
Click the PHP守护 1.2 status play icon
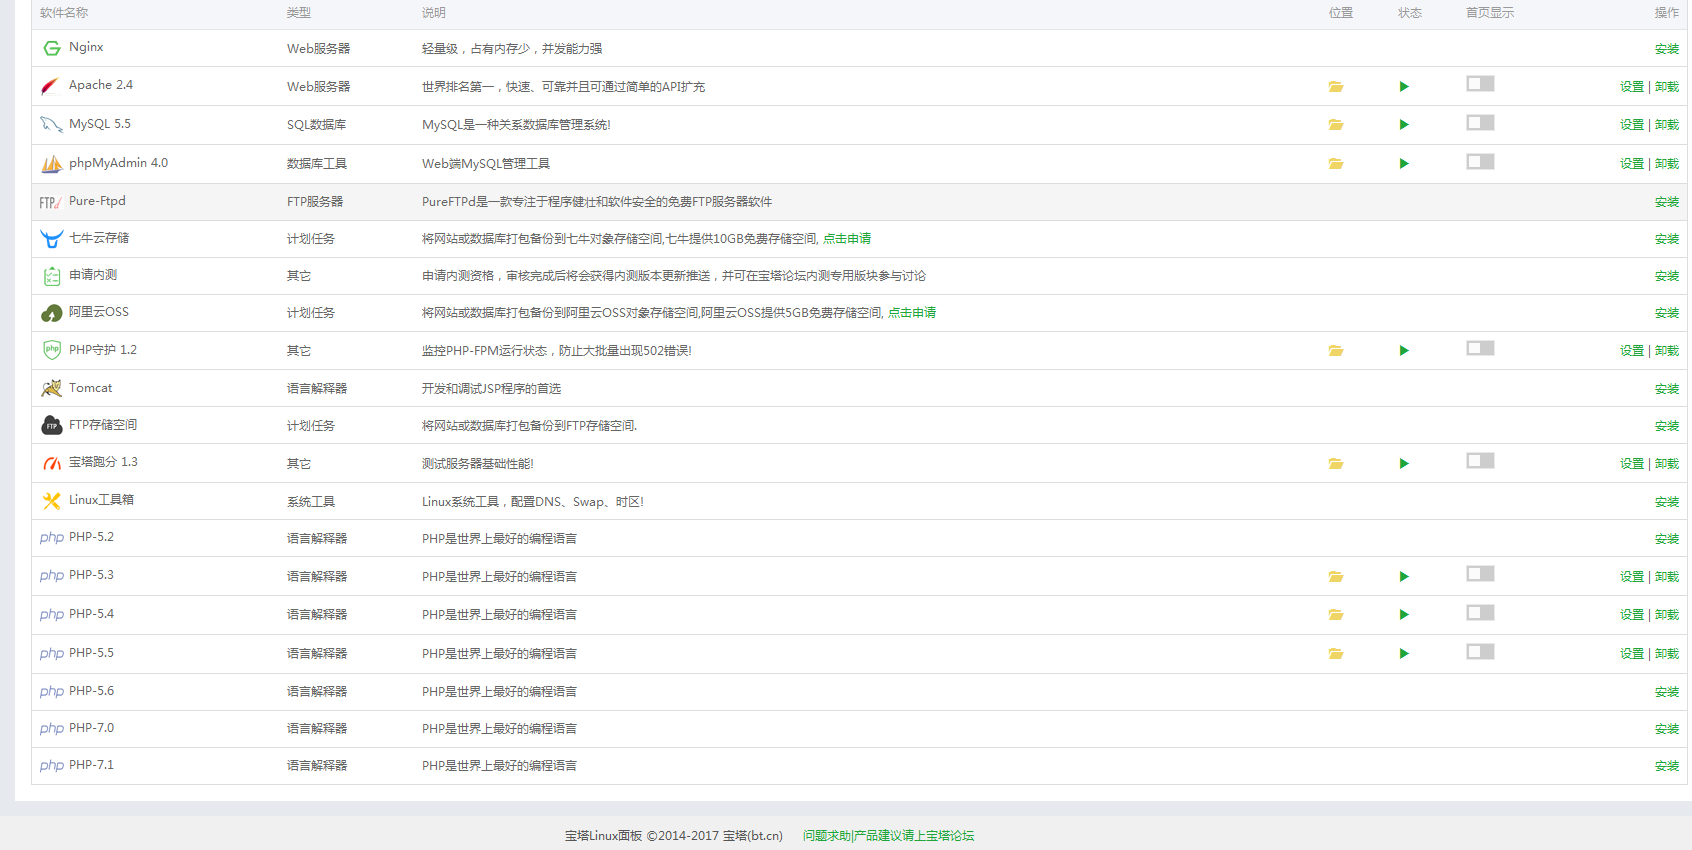(x=1404, y=351)
